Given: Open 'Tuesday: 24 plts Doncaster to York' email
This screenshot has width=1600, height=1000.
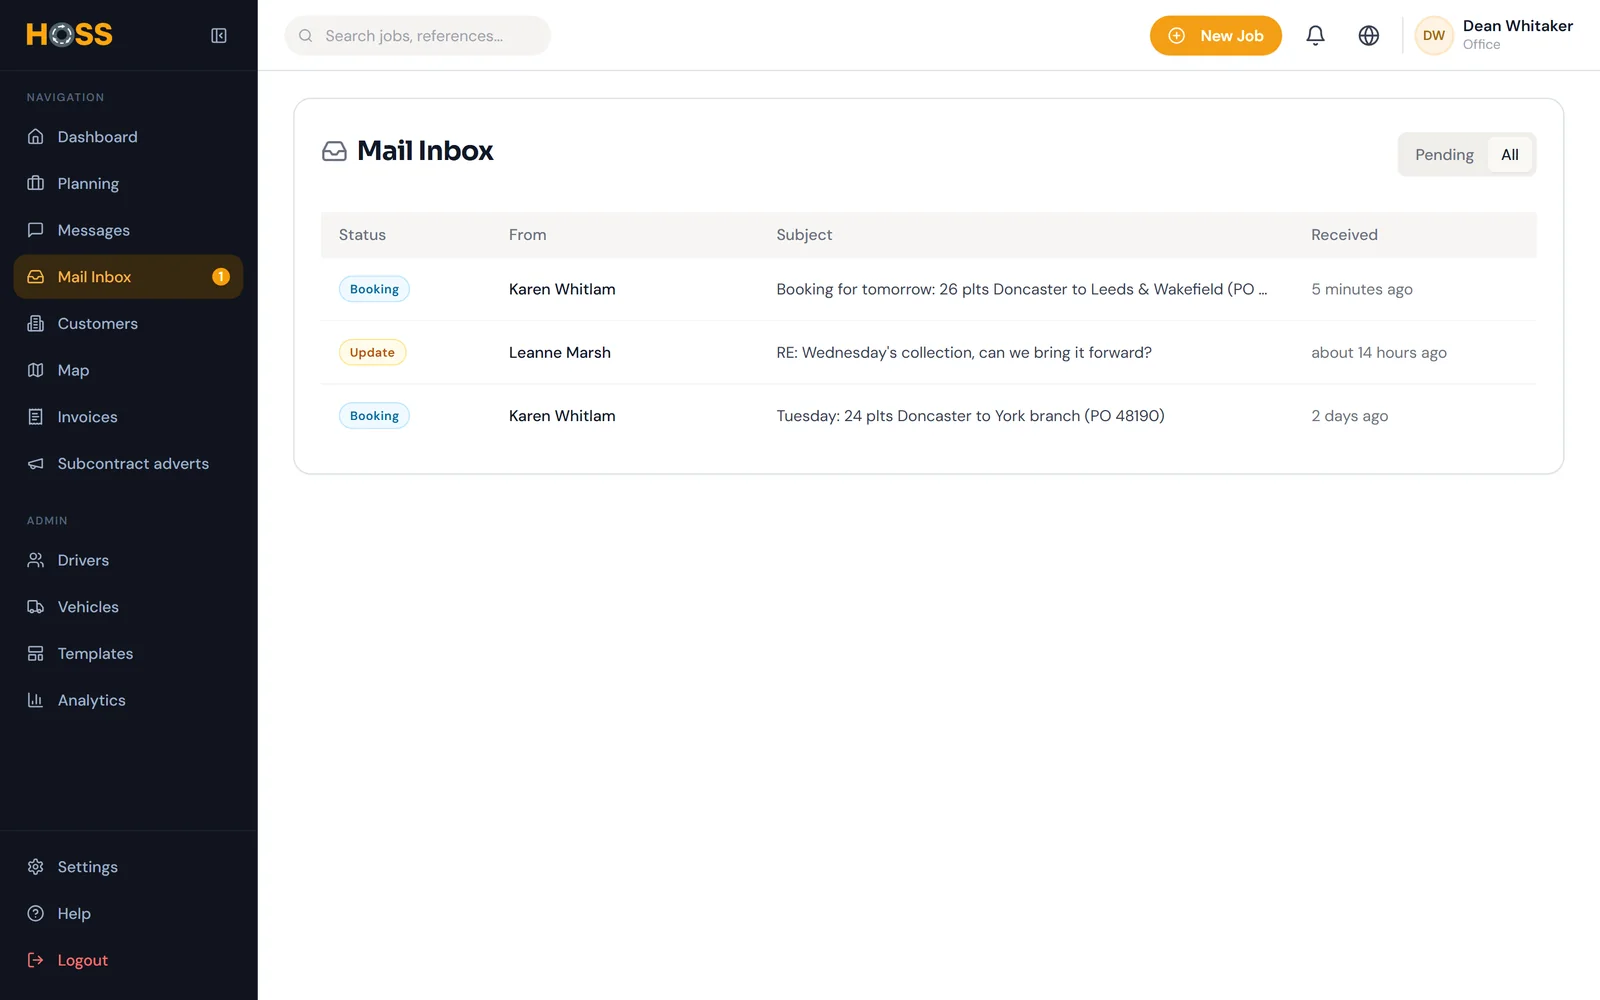Looking at the screenshot, I should 970,416.
